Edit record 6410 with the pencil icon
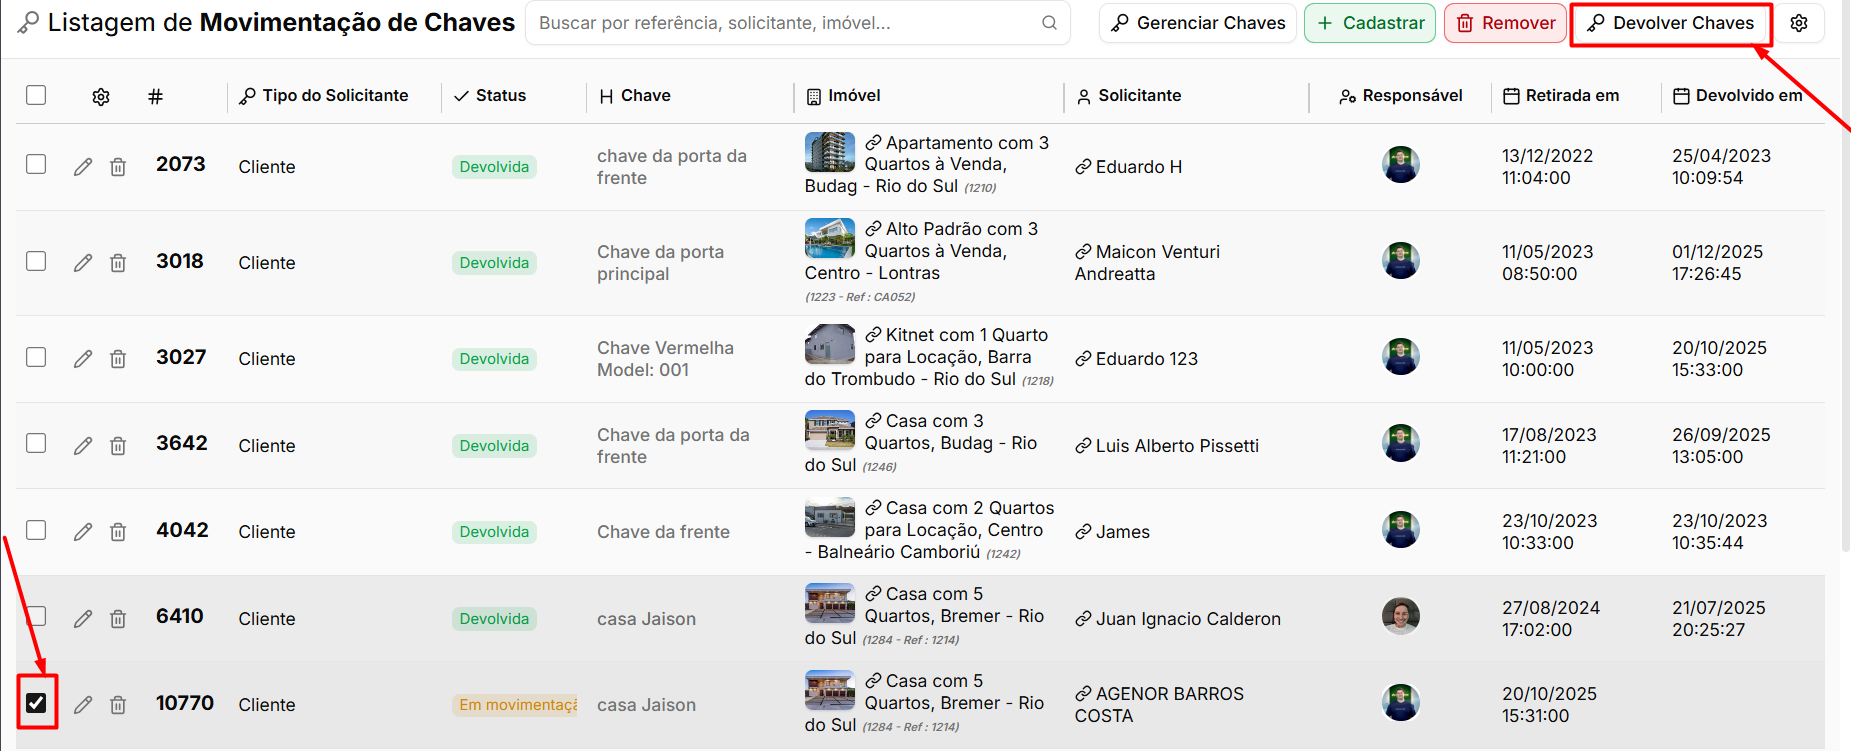The image size is (1851, 751). [x=83, y=619]
